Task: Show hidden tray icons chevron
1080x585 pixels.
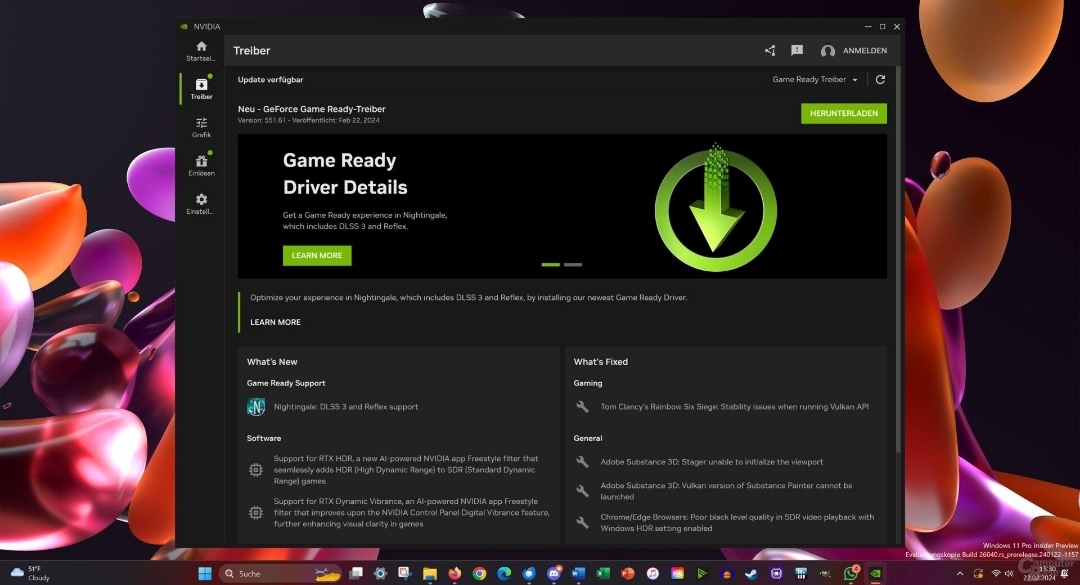Action: [959, 573]
